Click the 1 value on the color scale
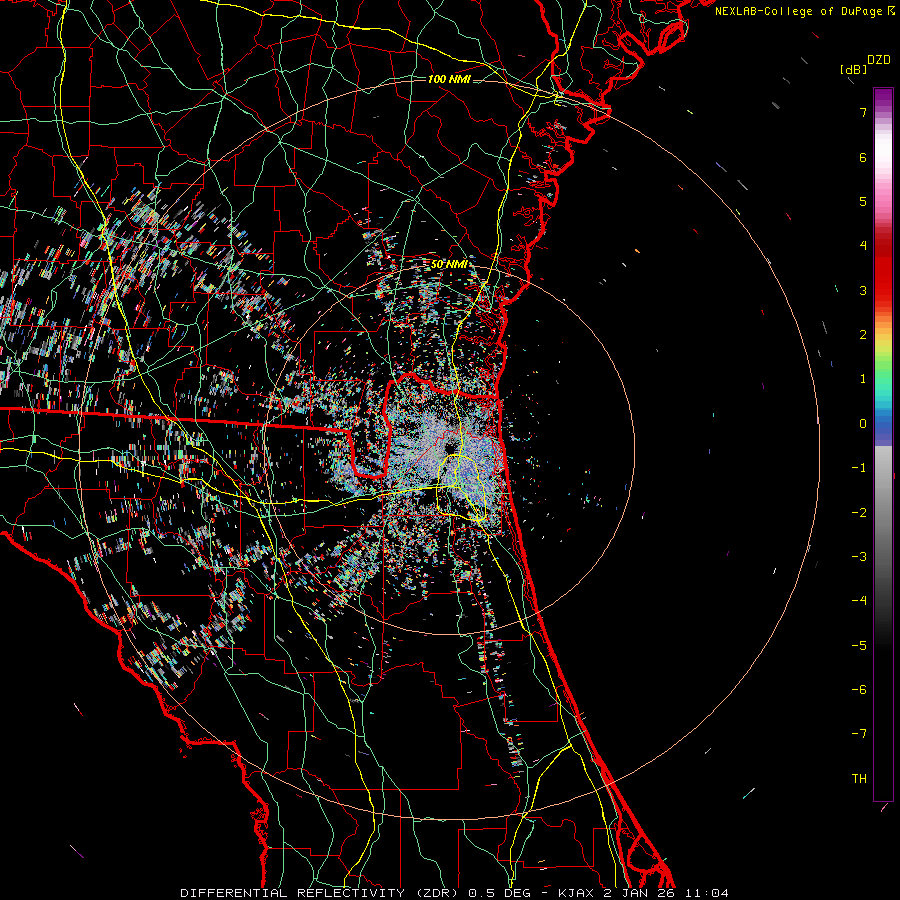 (x=863, y=379)
